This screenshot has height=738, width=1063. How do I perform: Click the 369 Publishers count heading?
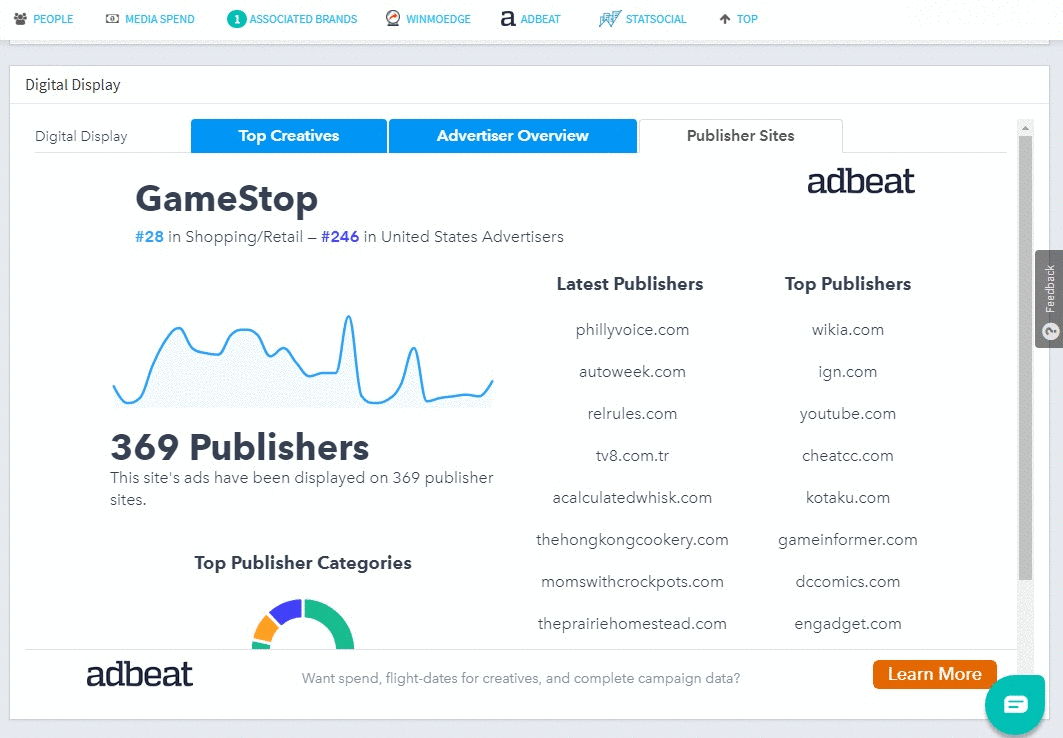point(240,447)
